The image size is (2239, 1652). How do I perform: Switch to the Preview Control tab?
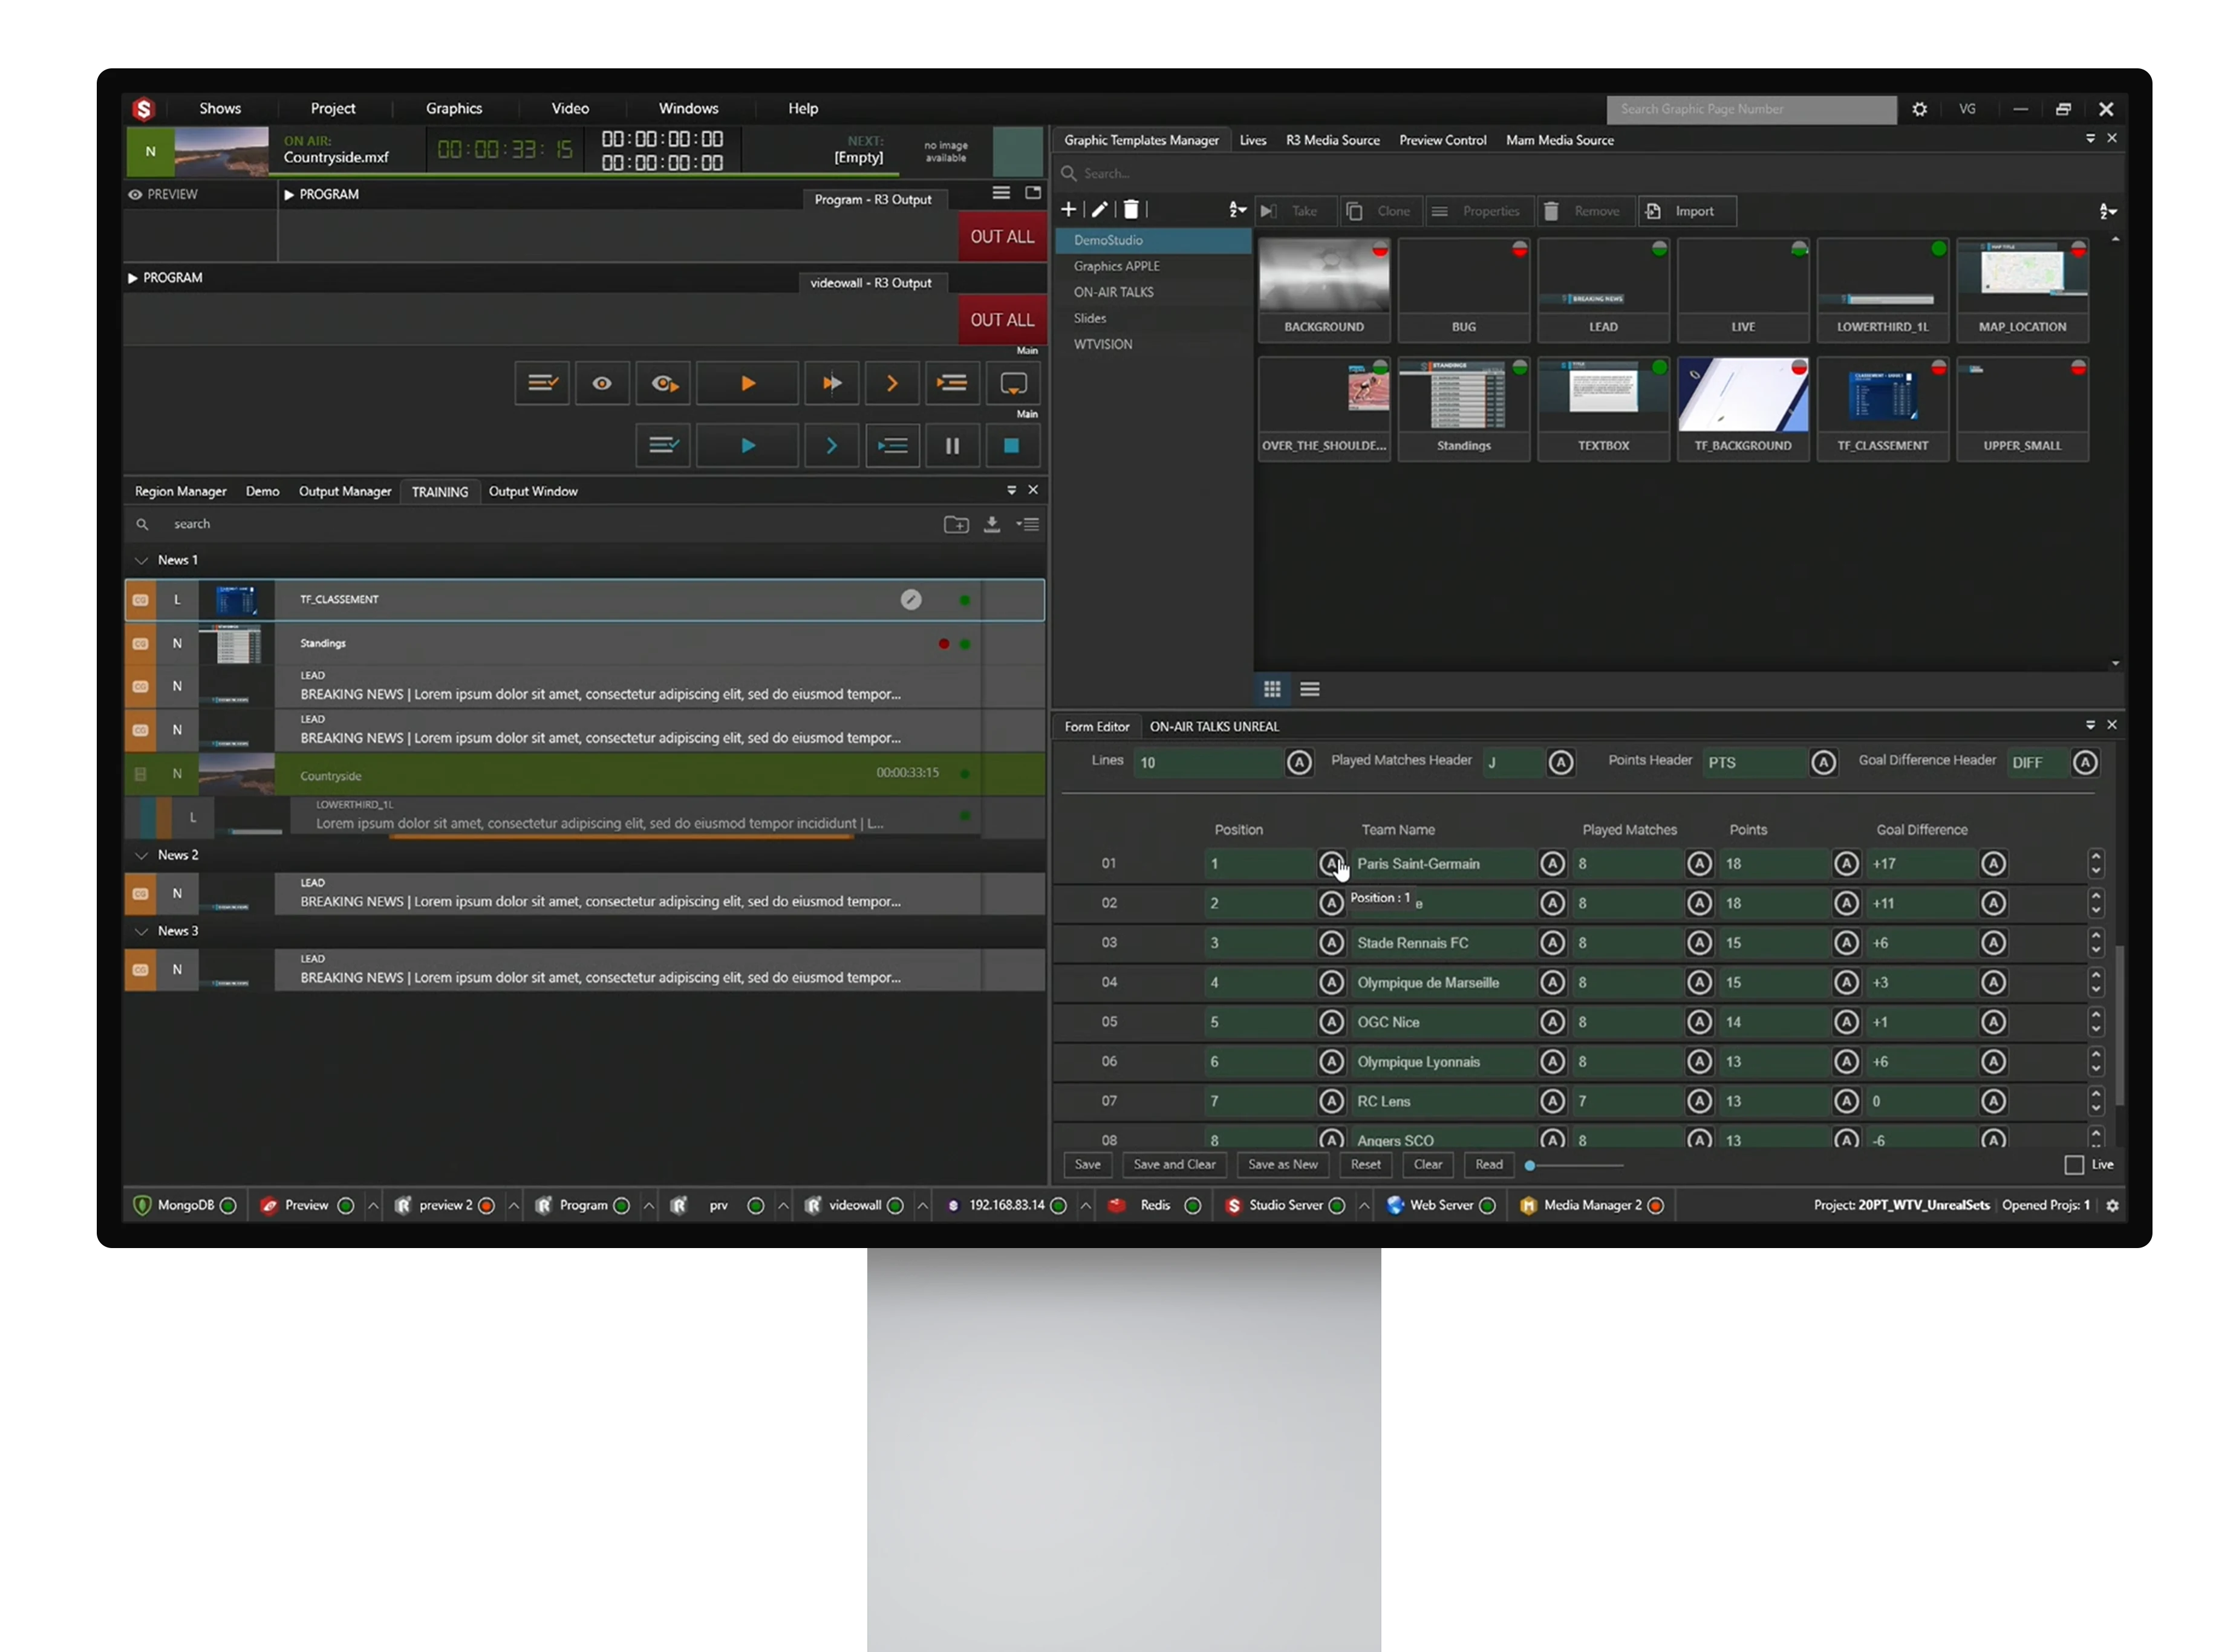point(1442,140)
